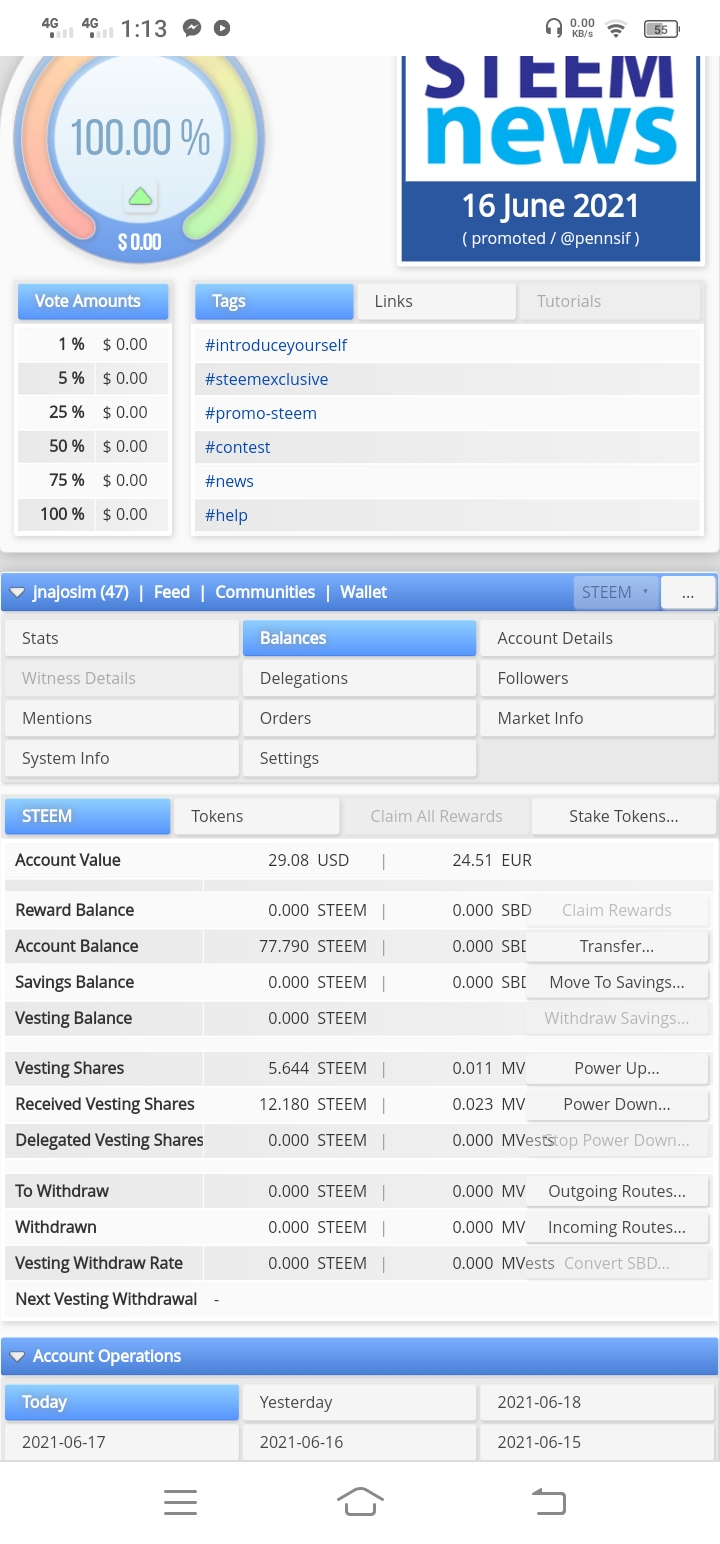
Task: Click the Withdraw Savings... button
Action: click(617, 1018)
